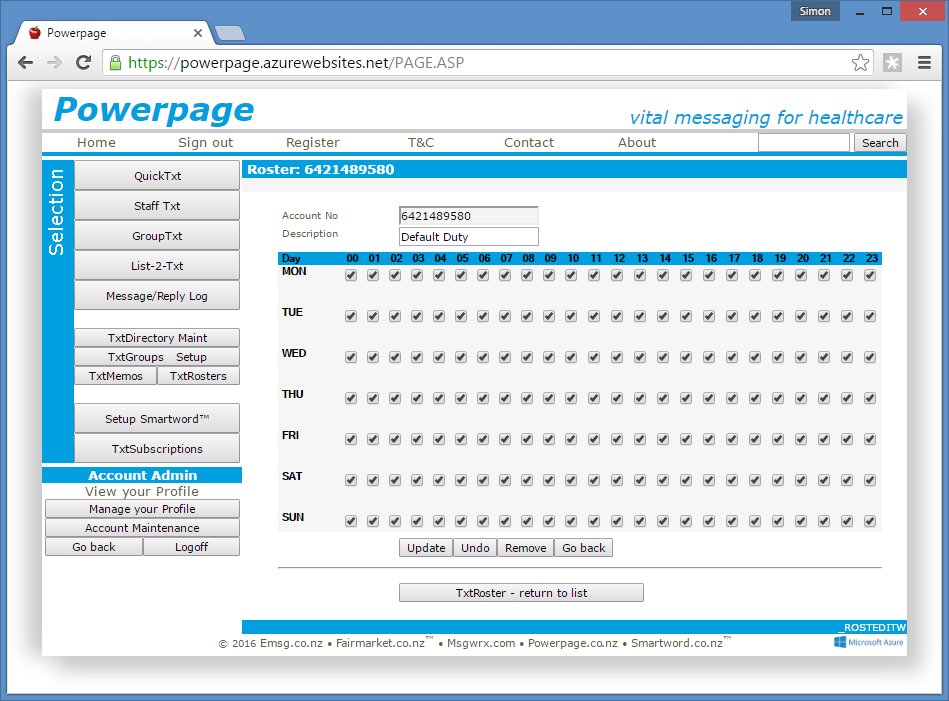Close the Powerpage browser tab

point(197,33)
